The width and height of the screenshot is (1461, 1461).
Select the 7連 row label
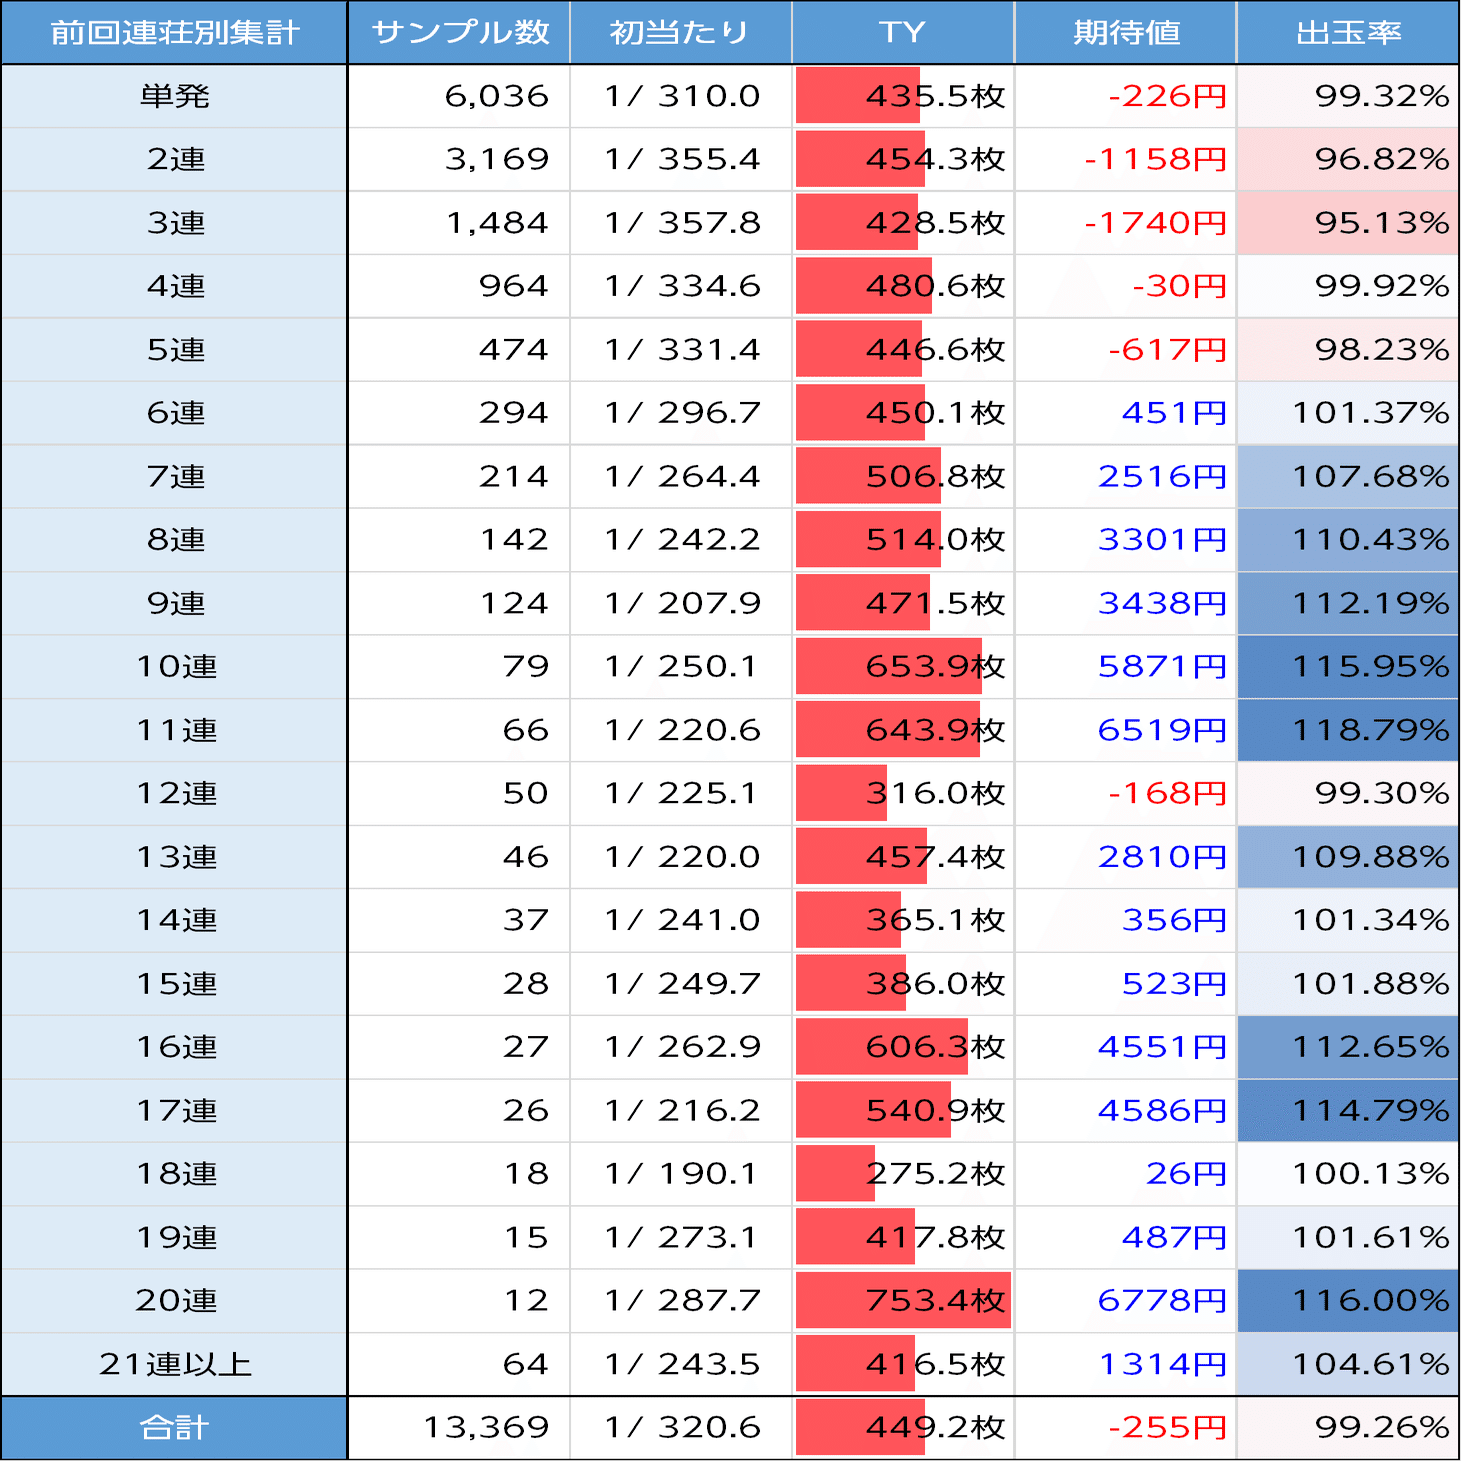pyautogui.click(x=174, y=476)
